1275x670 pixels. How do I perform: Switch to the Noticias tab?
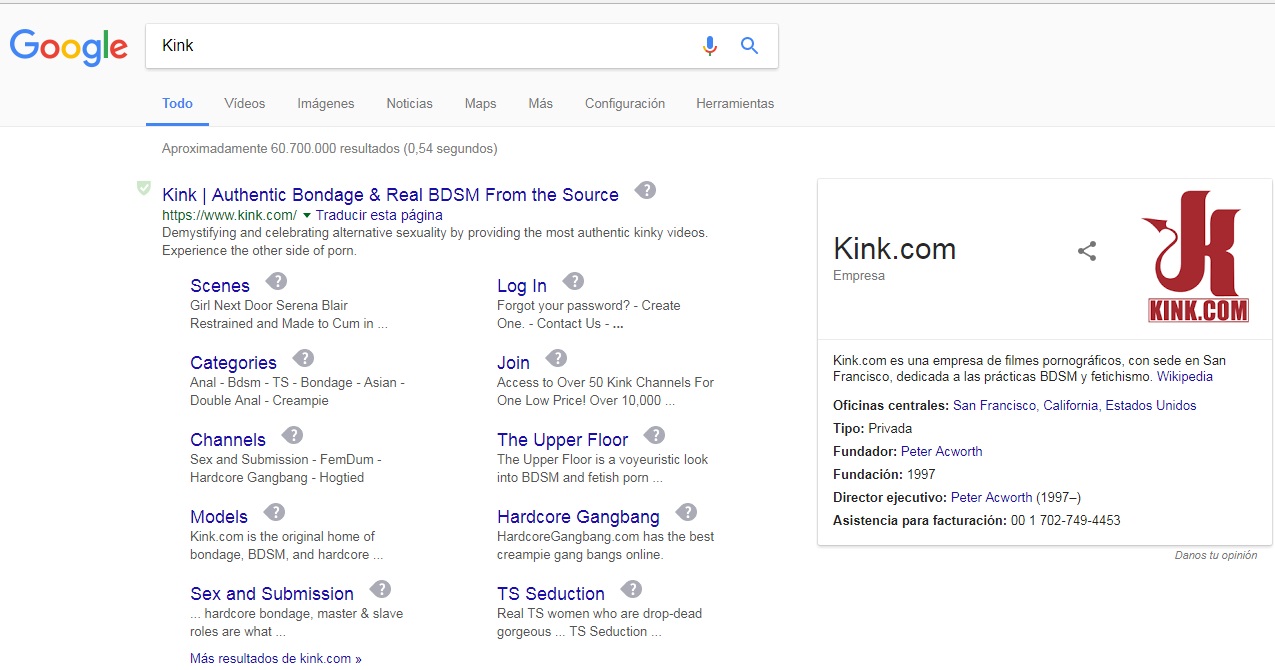click(x=409, y=103)
